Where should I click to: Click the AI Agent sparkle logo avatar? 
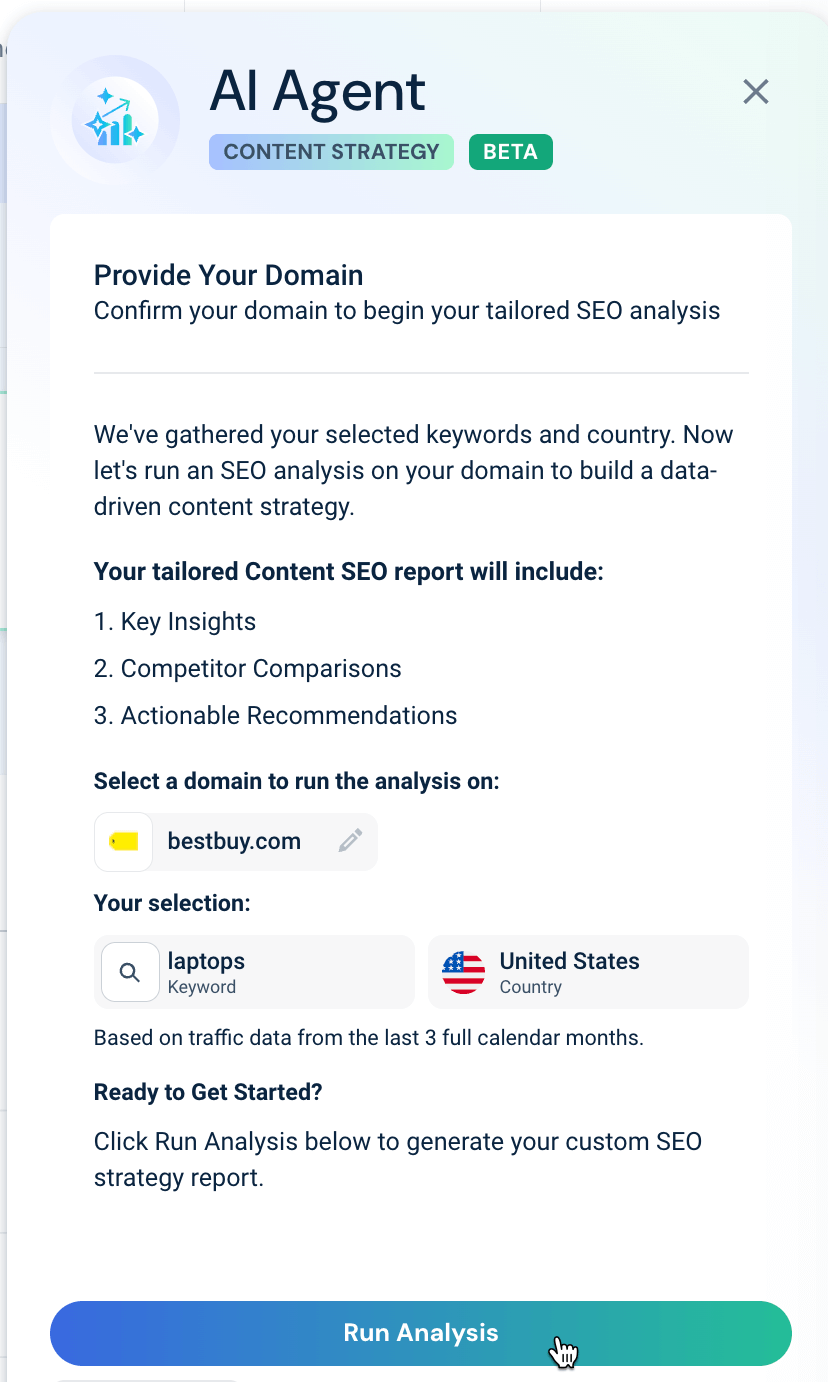coord(115,117)
